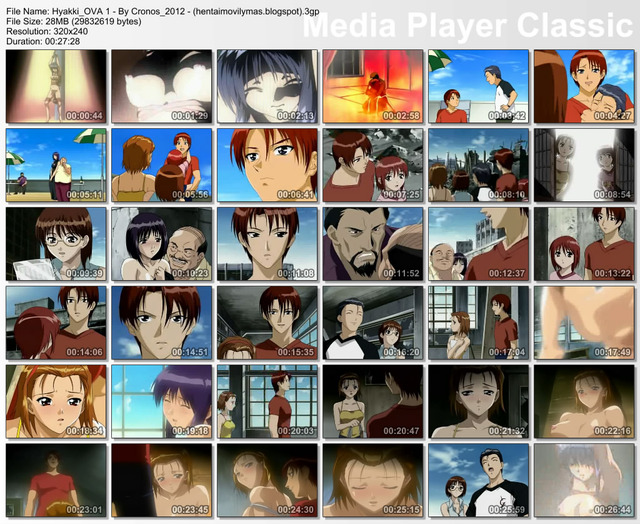Open the thumbnail stamped 00:16:20

pyautogui.click(x=373, y=322)
